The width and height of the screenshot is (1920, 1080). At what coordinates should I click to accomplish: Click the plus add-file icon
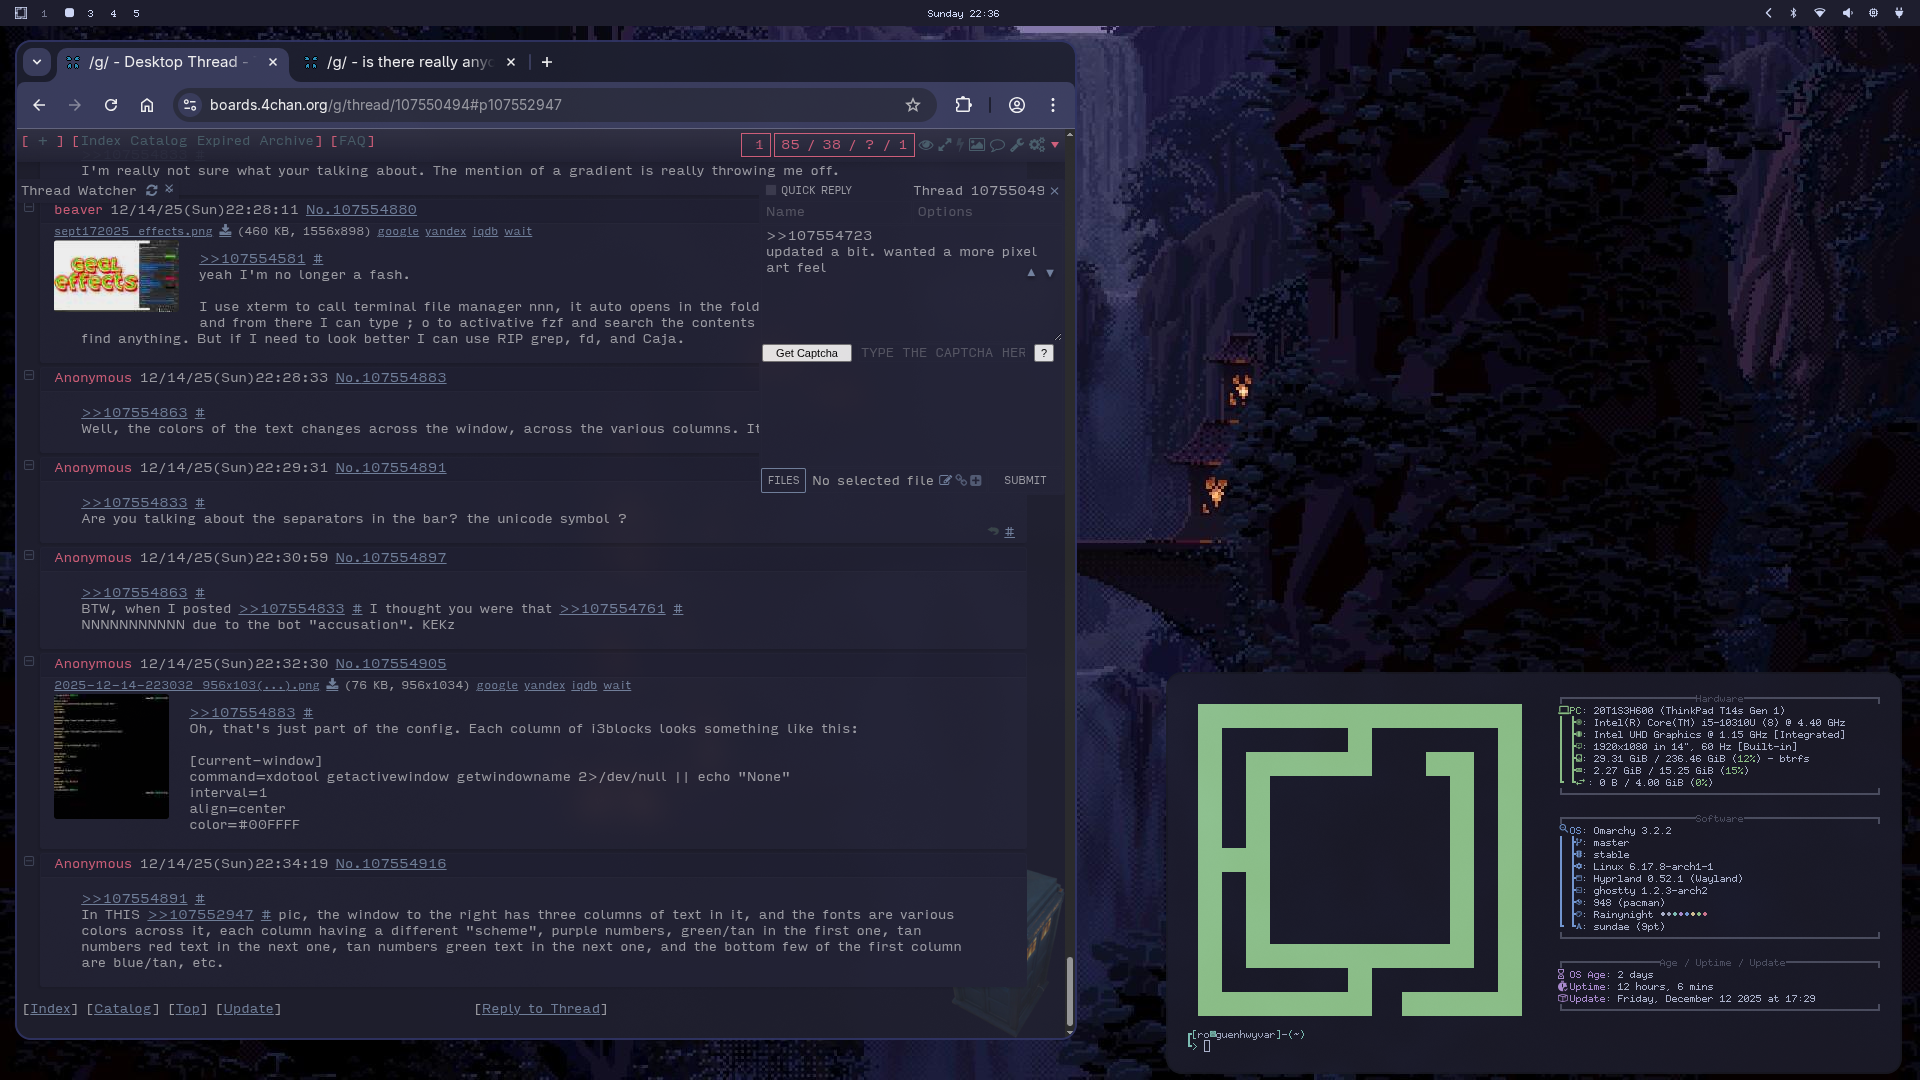[x=976, y=481]
